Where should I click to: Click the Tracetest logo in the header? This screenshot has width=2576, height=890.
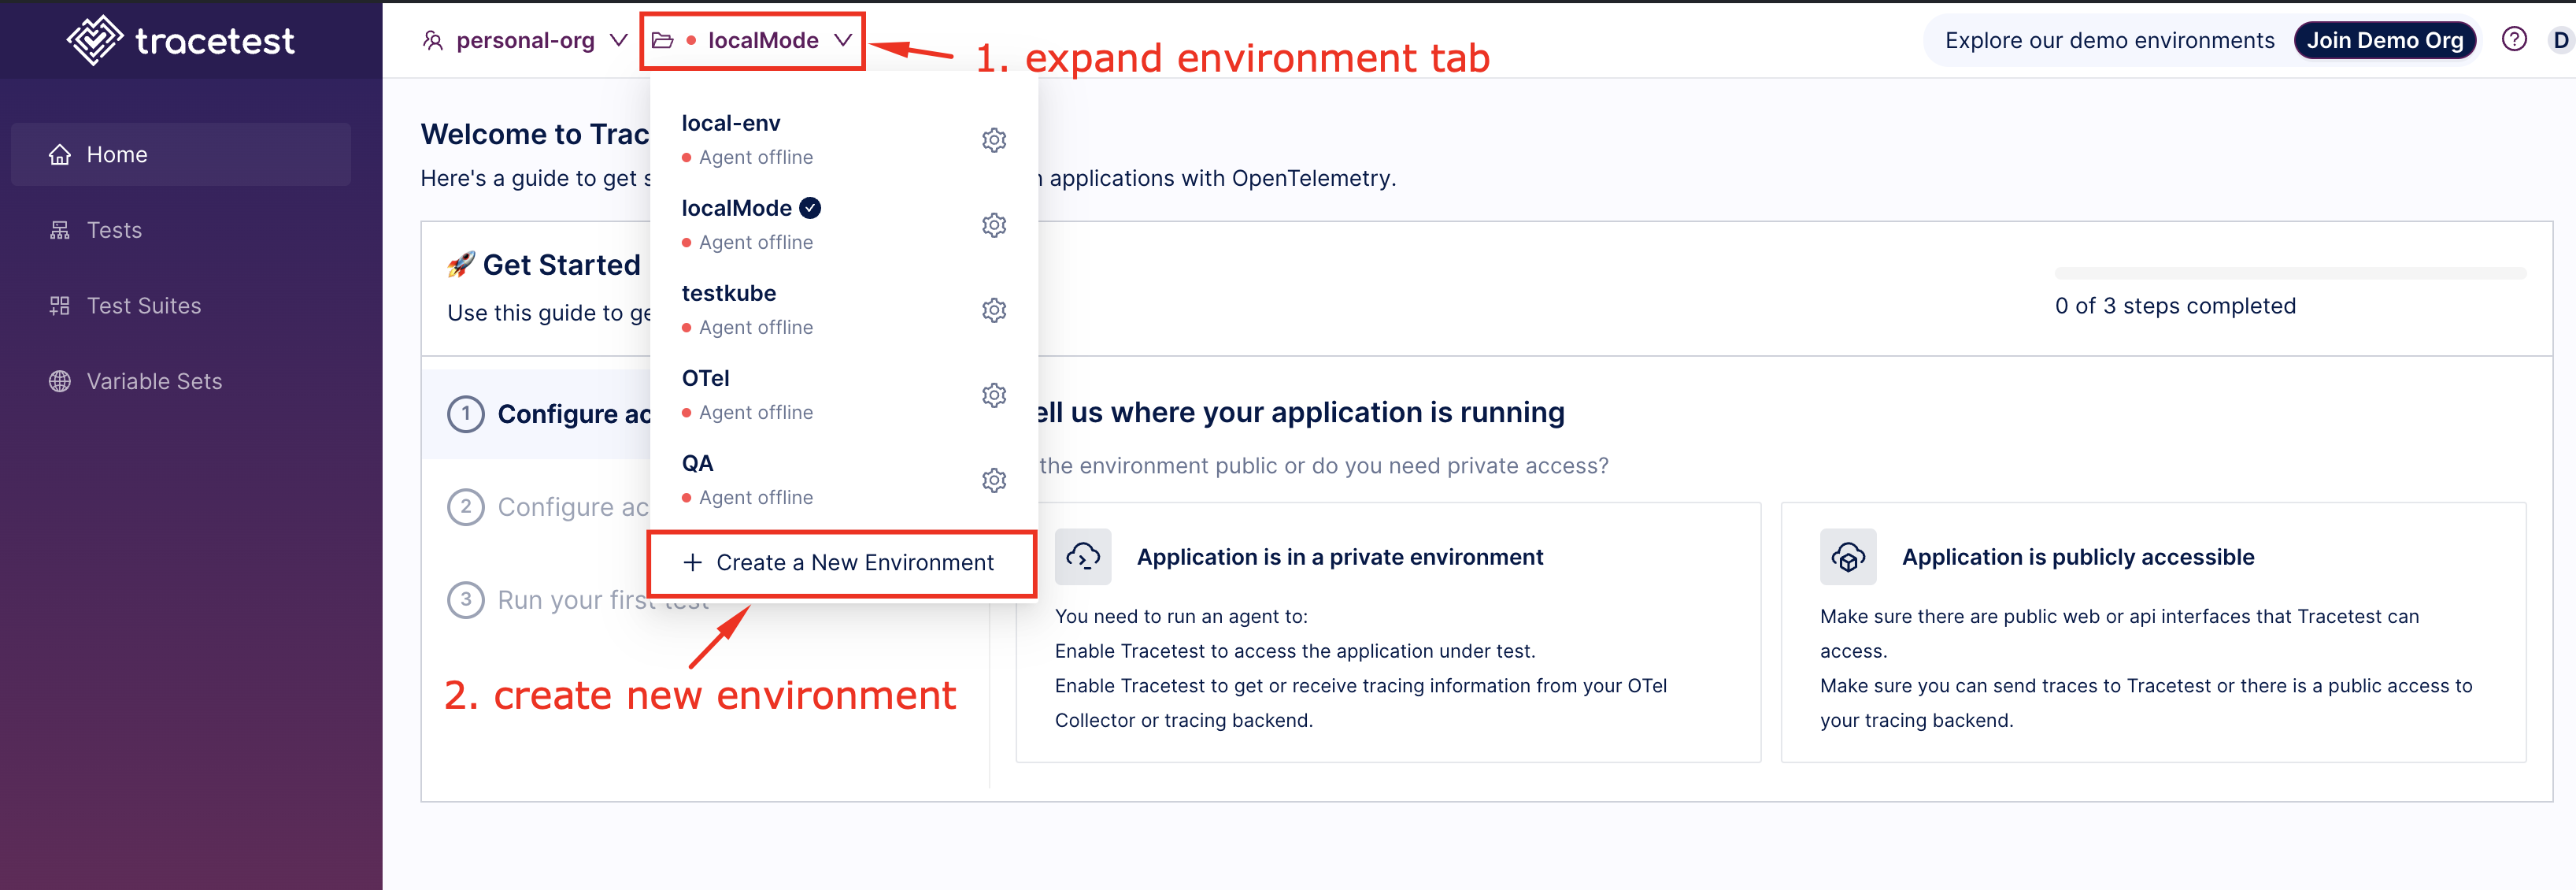(180, 40)
